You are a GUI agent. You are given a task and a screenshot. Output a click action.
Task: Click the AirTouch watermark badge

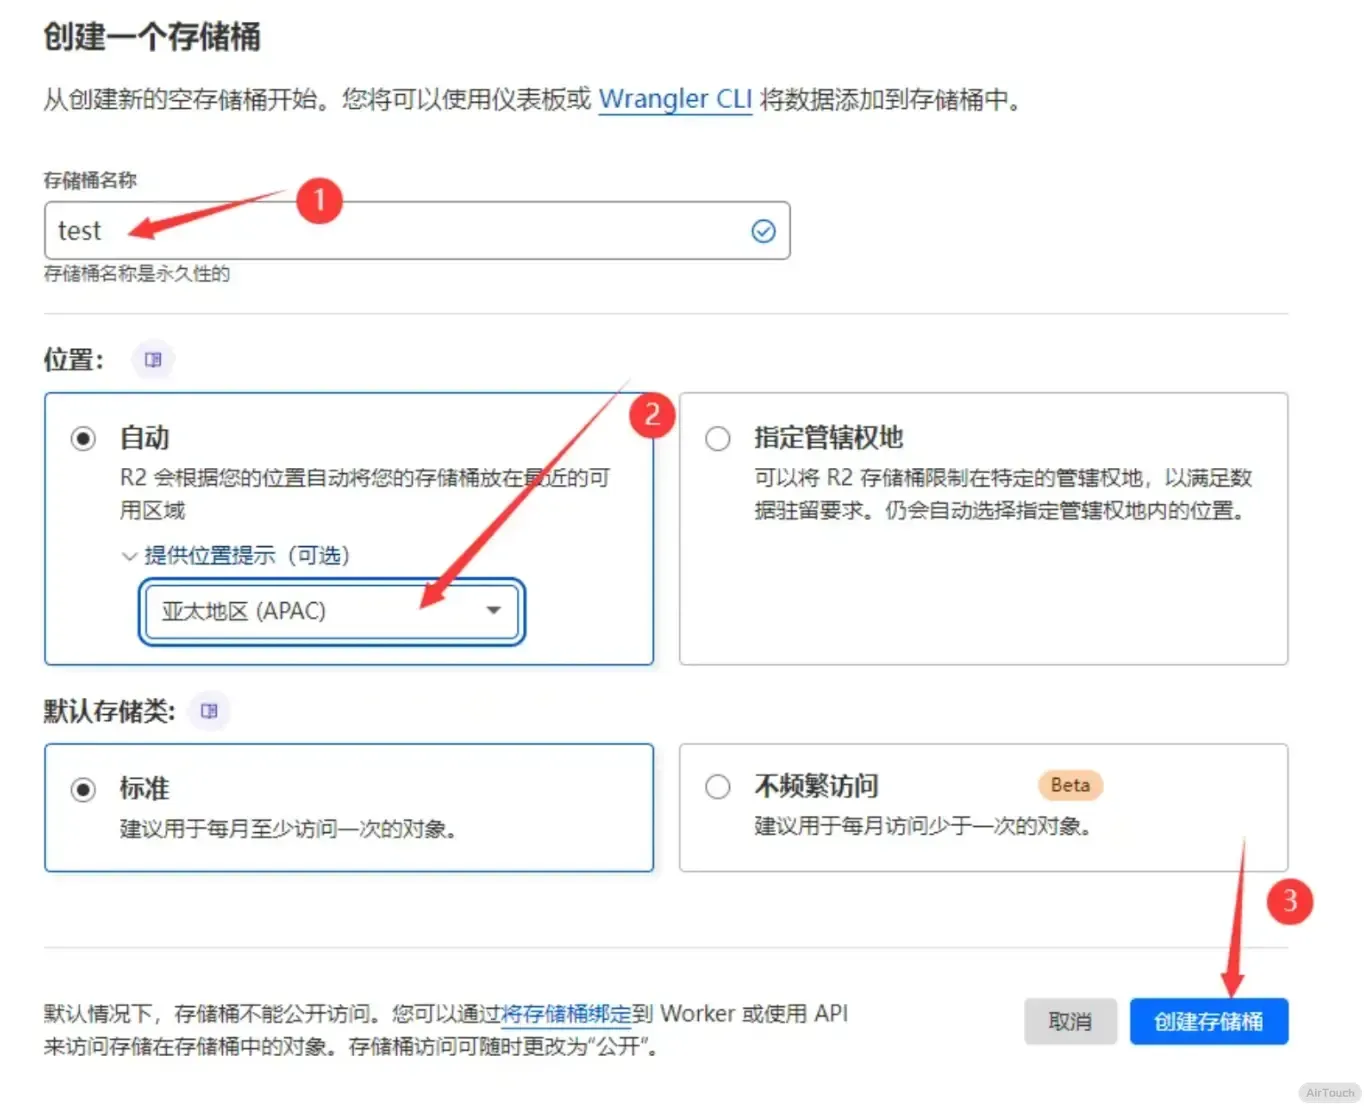[x=1329, y=1093]
